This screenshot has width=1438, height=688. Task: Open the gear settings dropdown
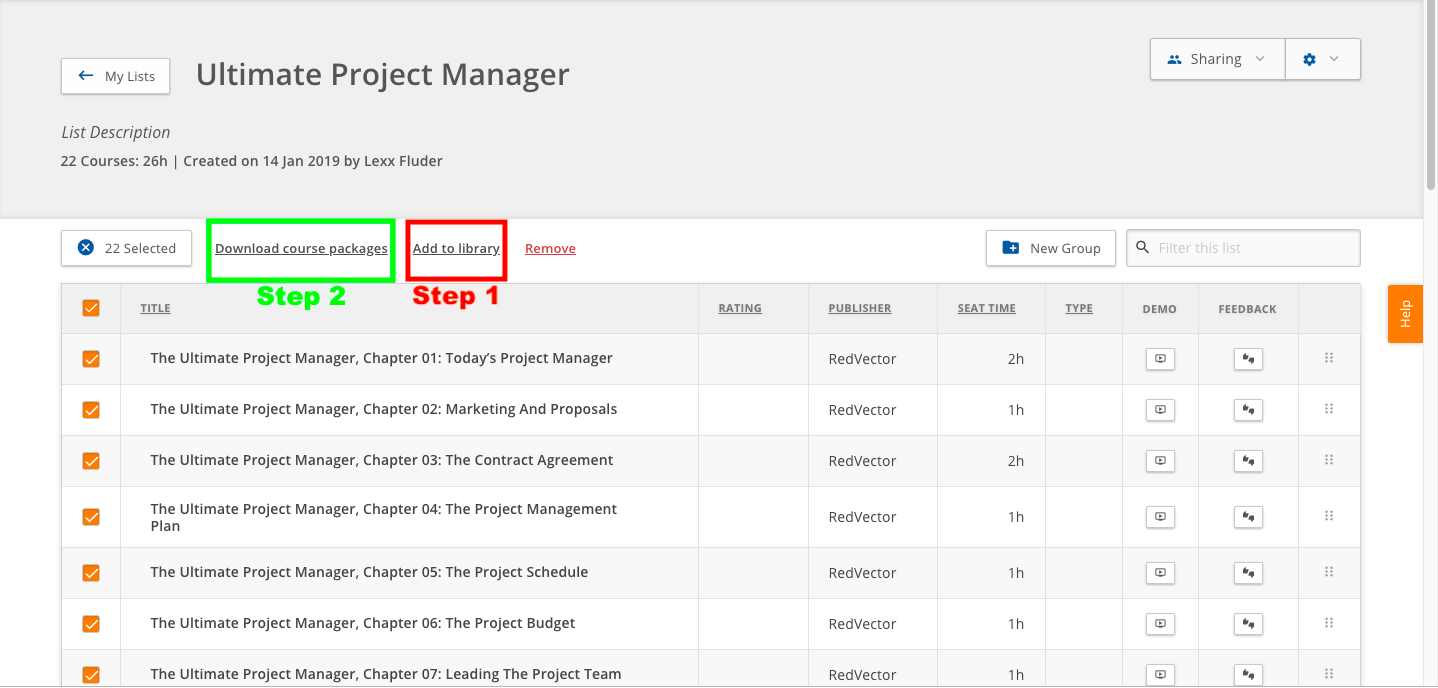coord(1322,59)
